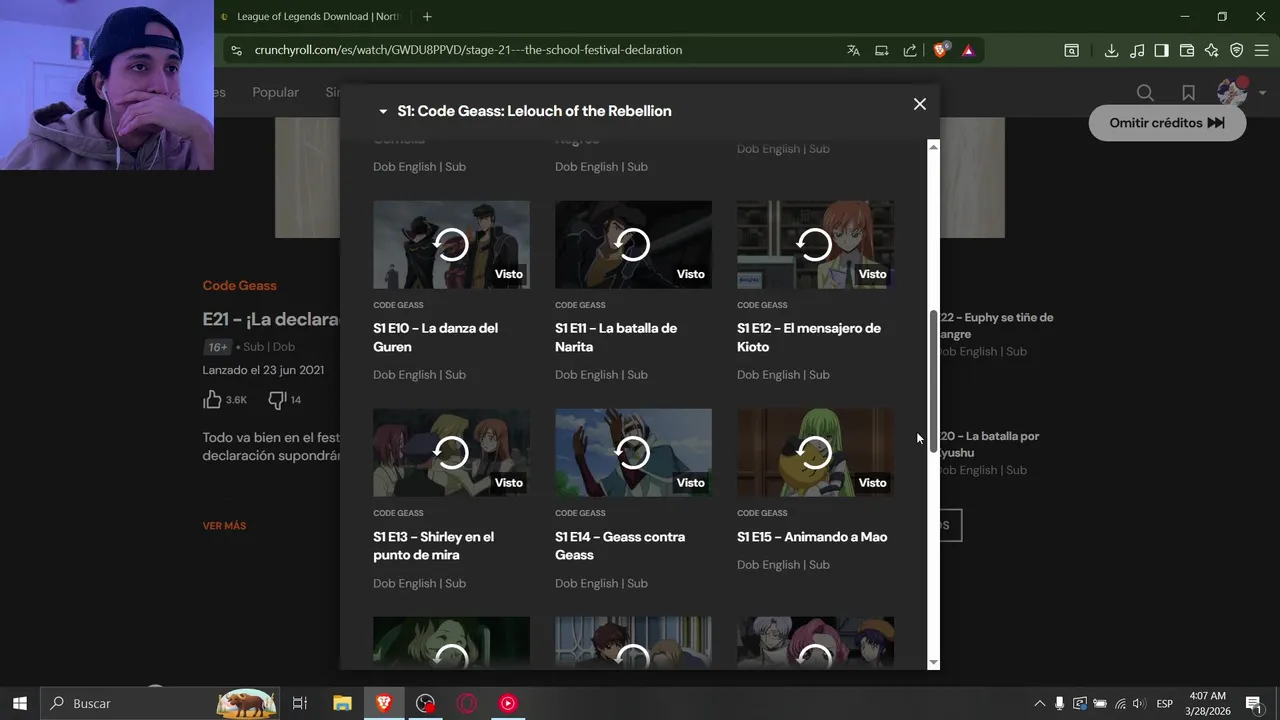This screenshot has width=1280, height=720.
Task: Open the taskbar clock showing 4:07 AM
Action: point(1207,703)
